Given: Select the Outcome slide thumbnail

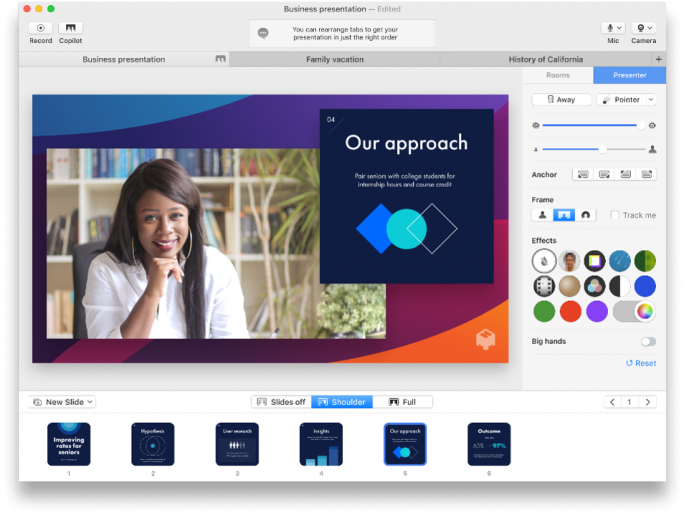Looking at the screenshot, I should pos(489,444).
